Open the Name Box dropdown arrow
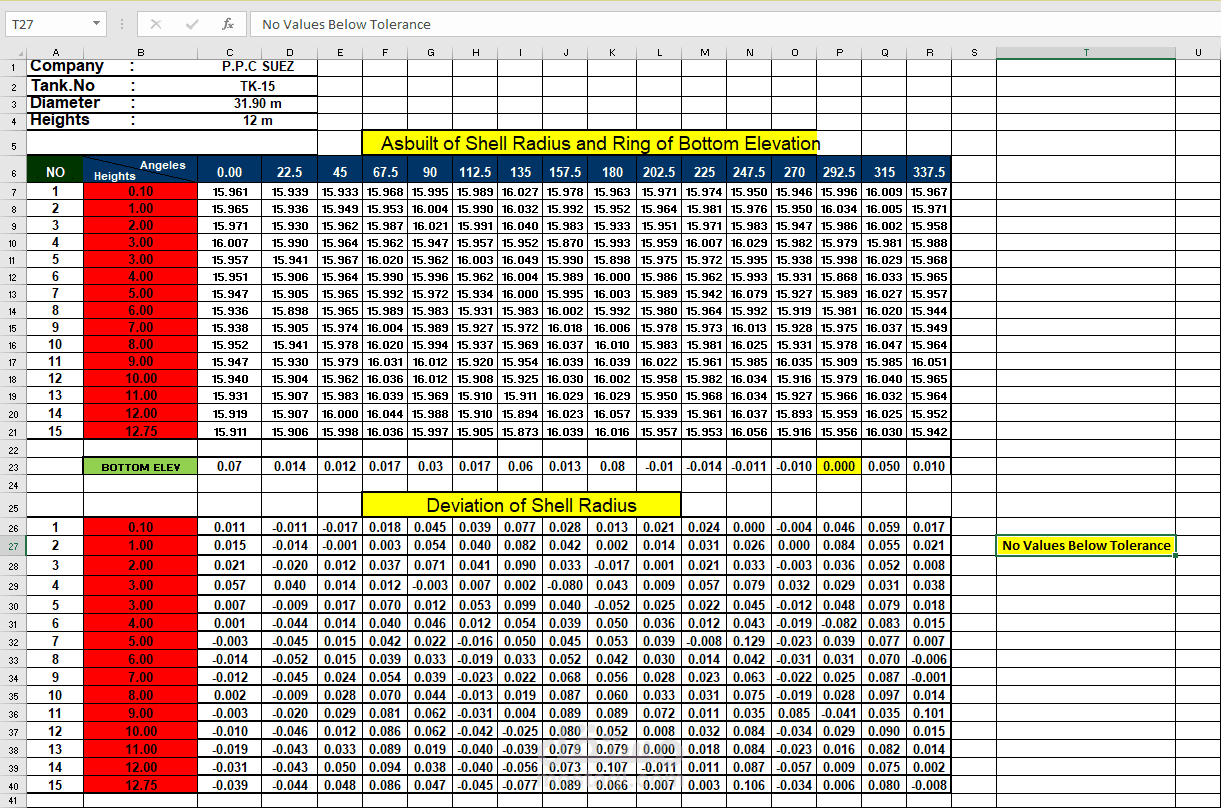 click(x=96, y=24)
